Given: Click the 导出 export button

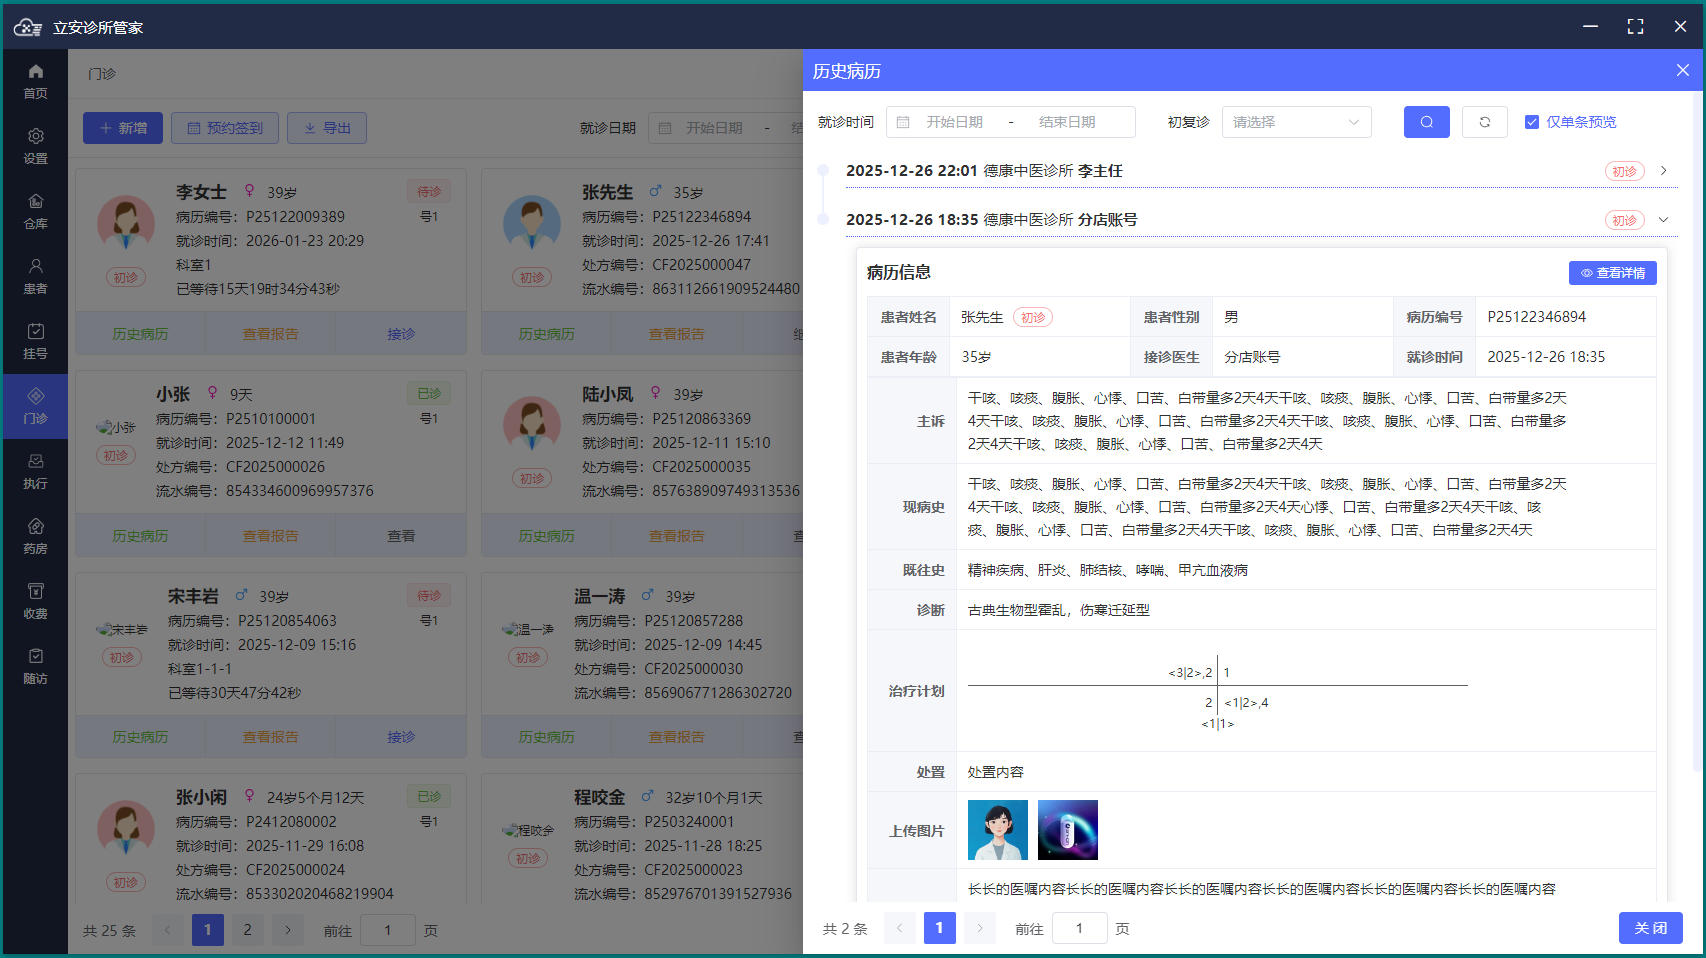Looking at the screenshot, I should point(327,128).
